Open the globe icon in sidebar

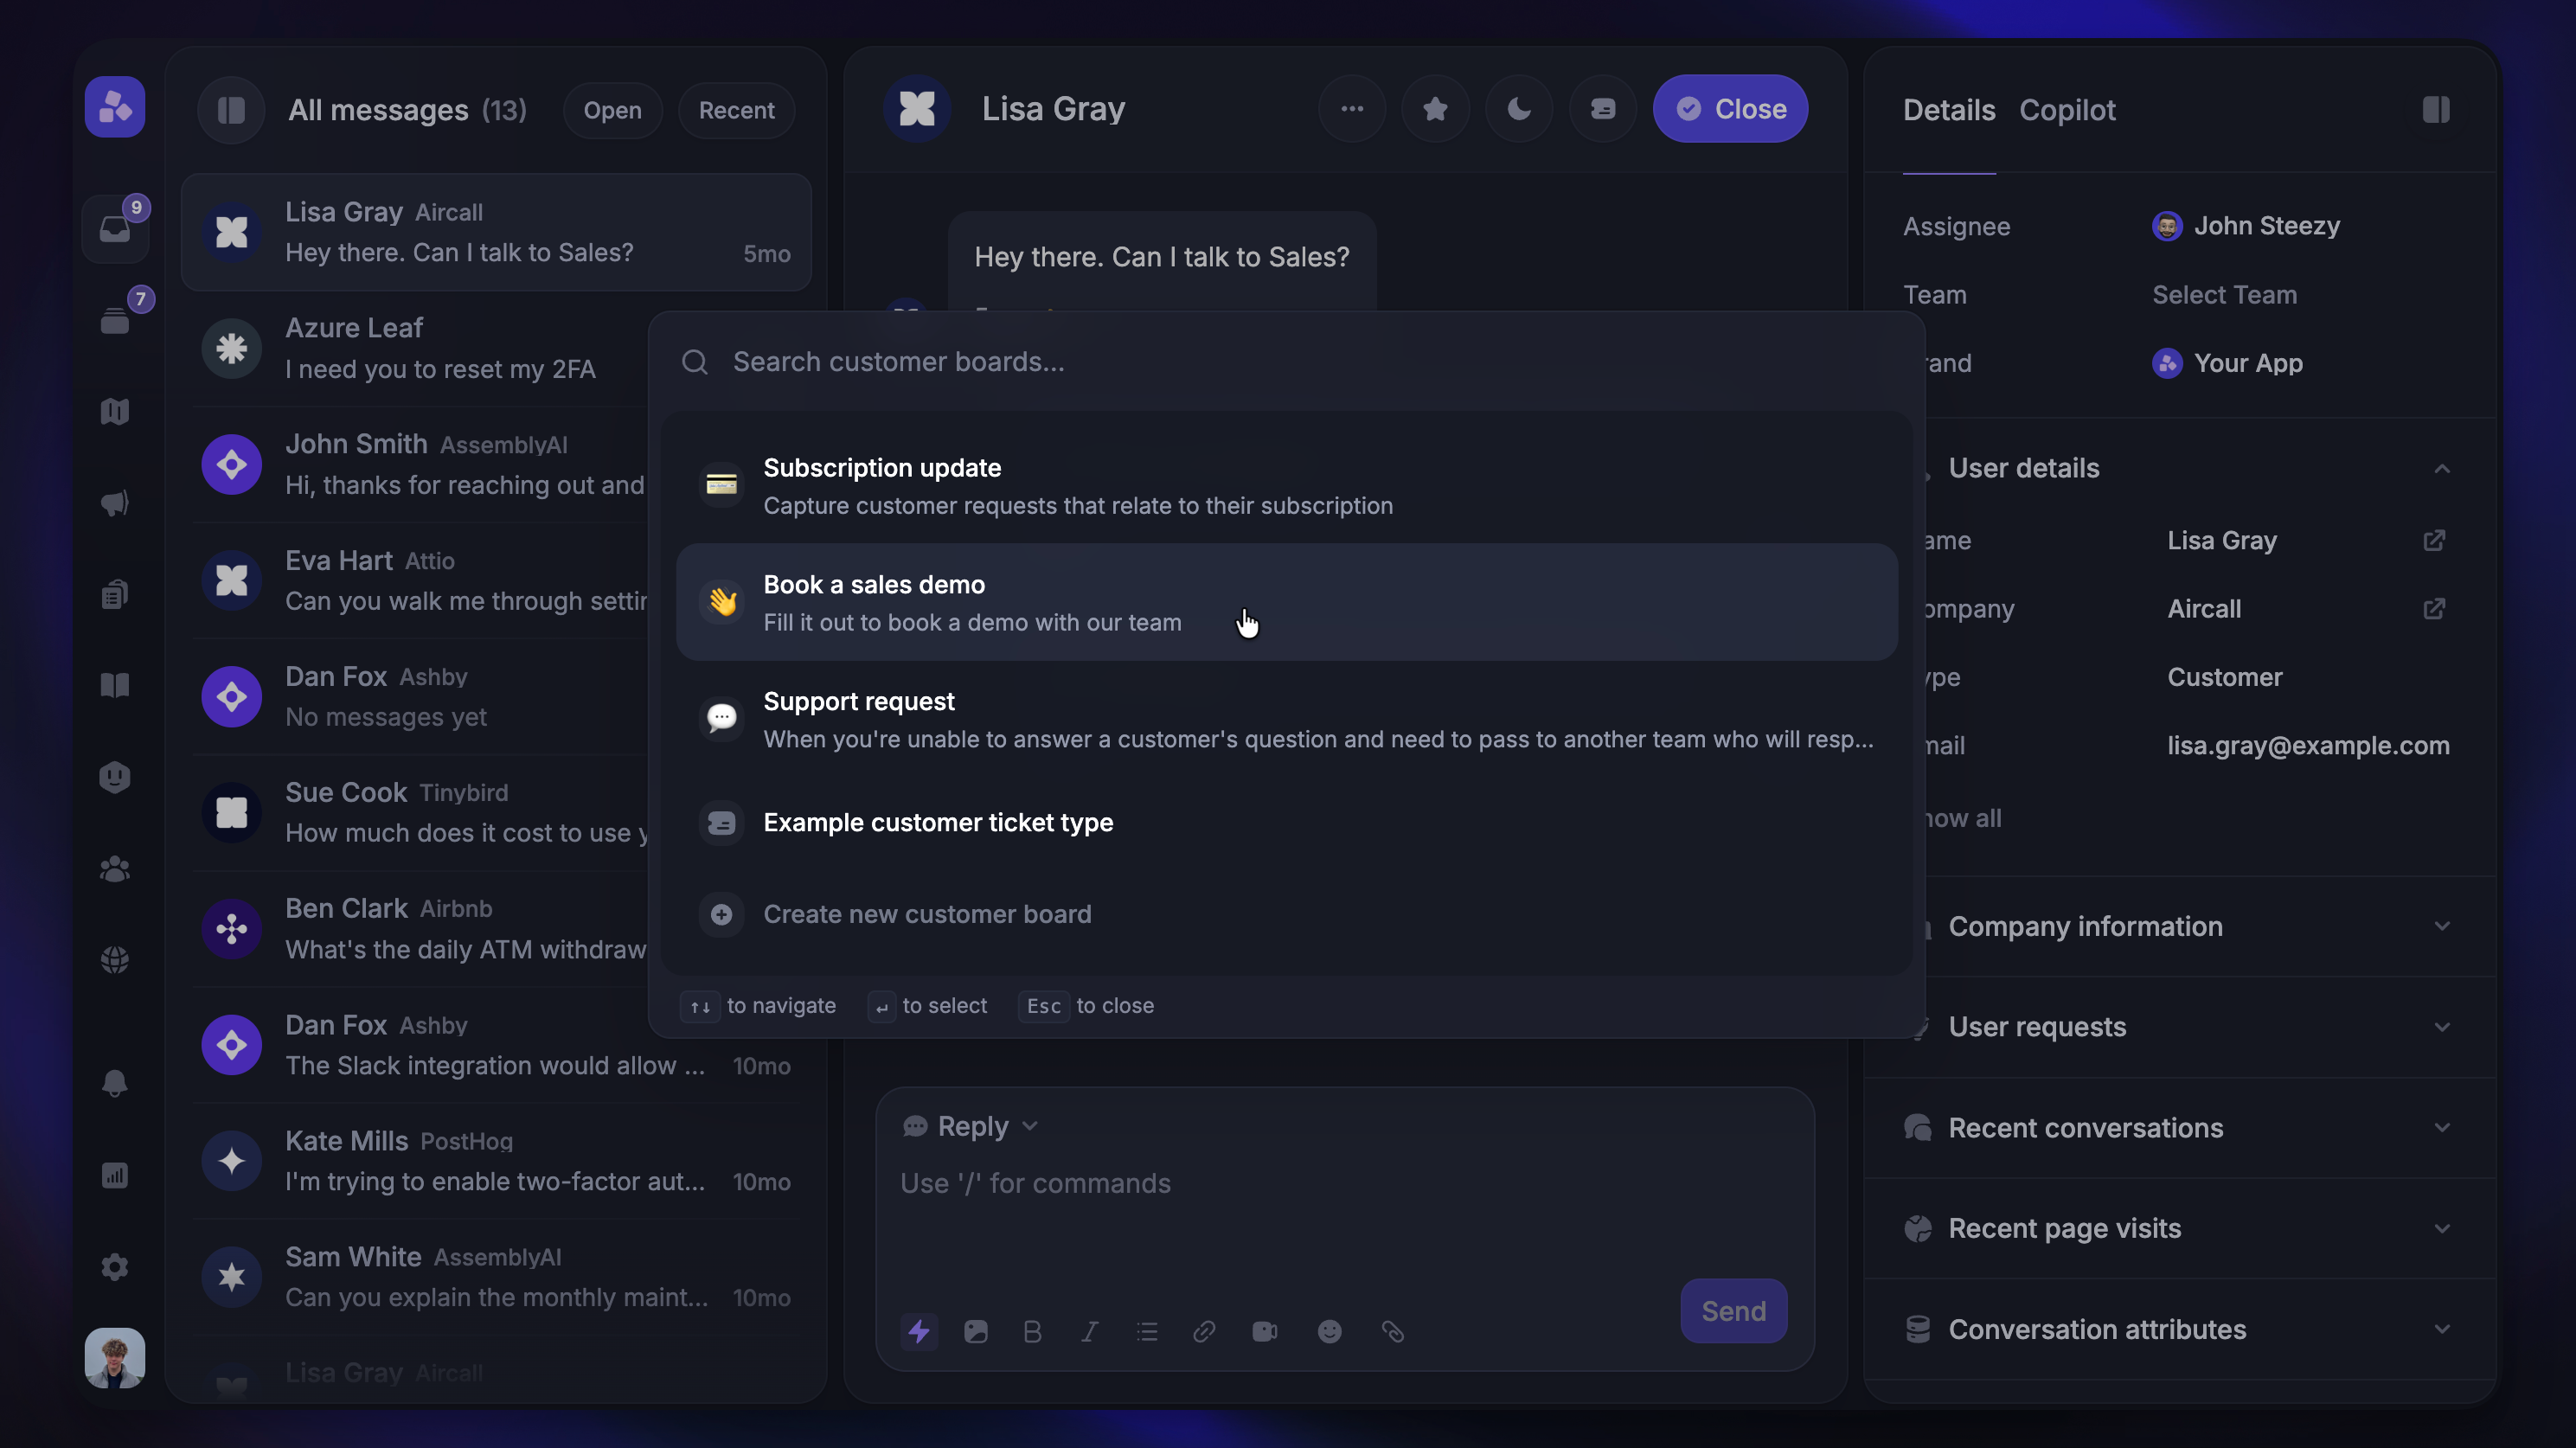point(115,960)
